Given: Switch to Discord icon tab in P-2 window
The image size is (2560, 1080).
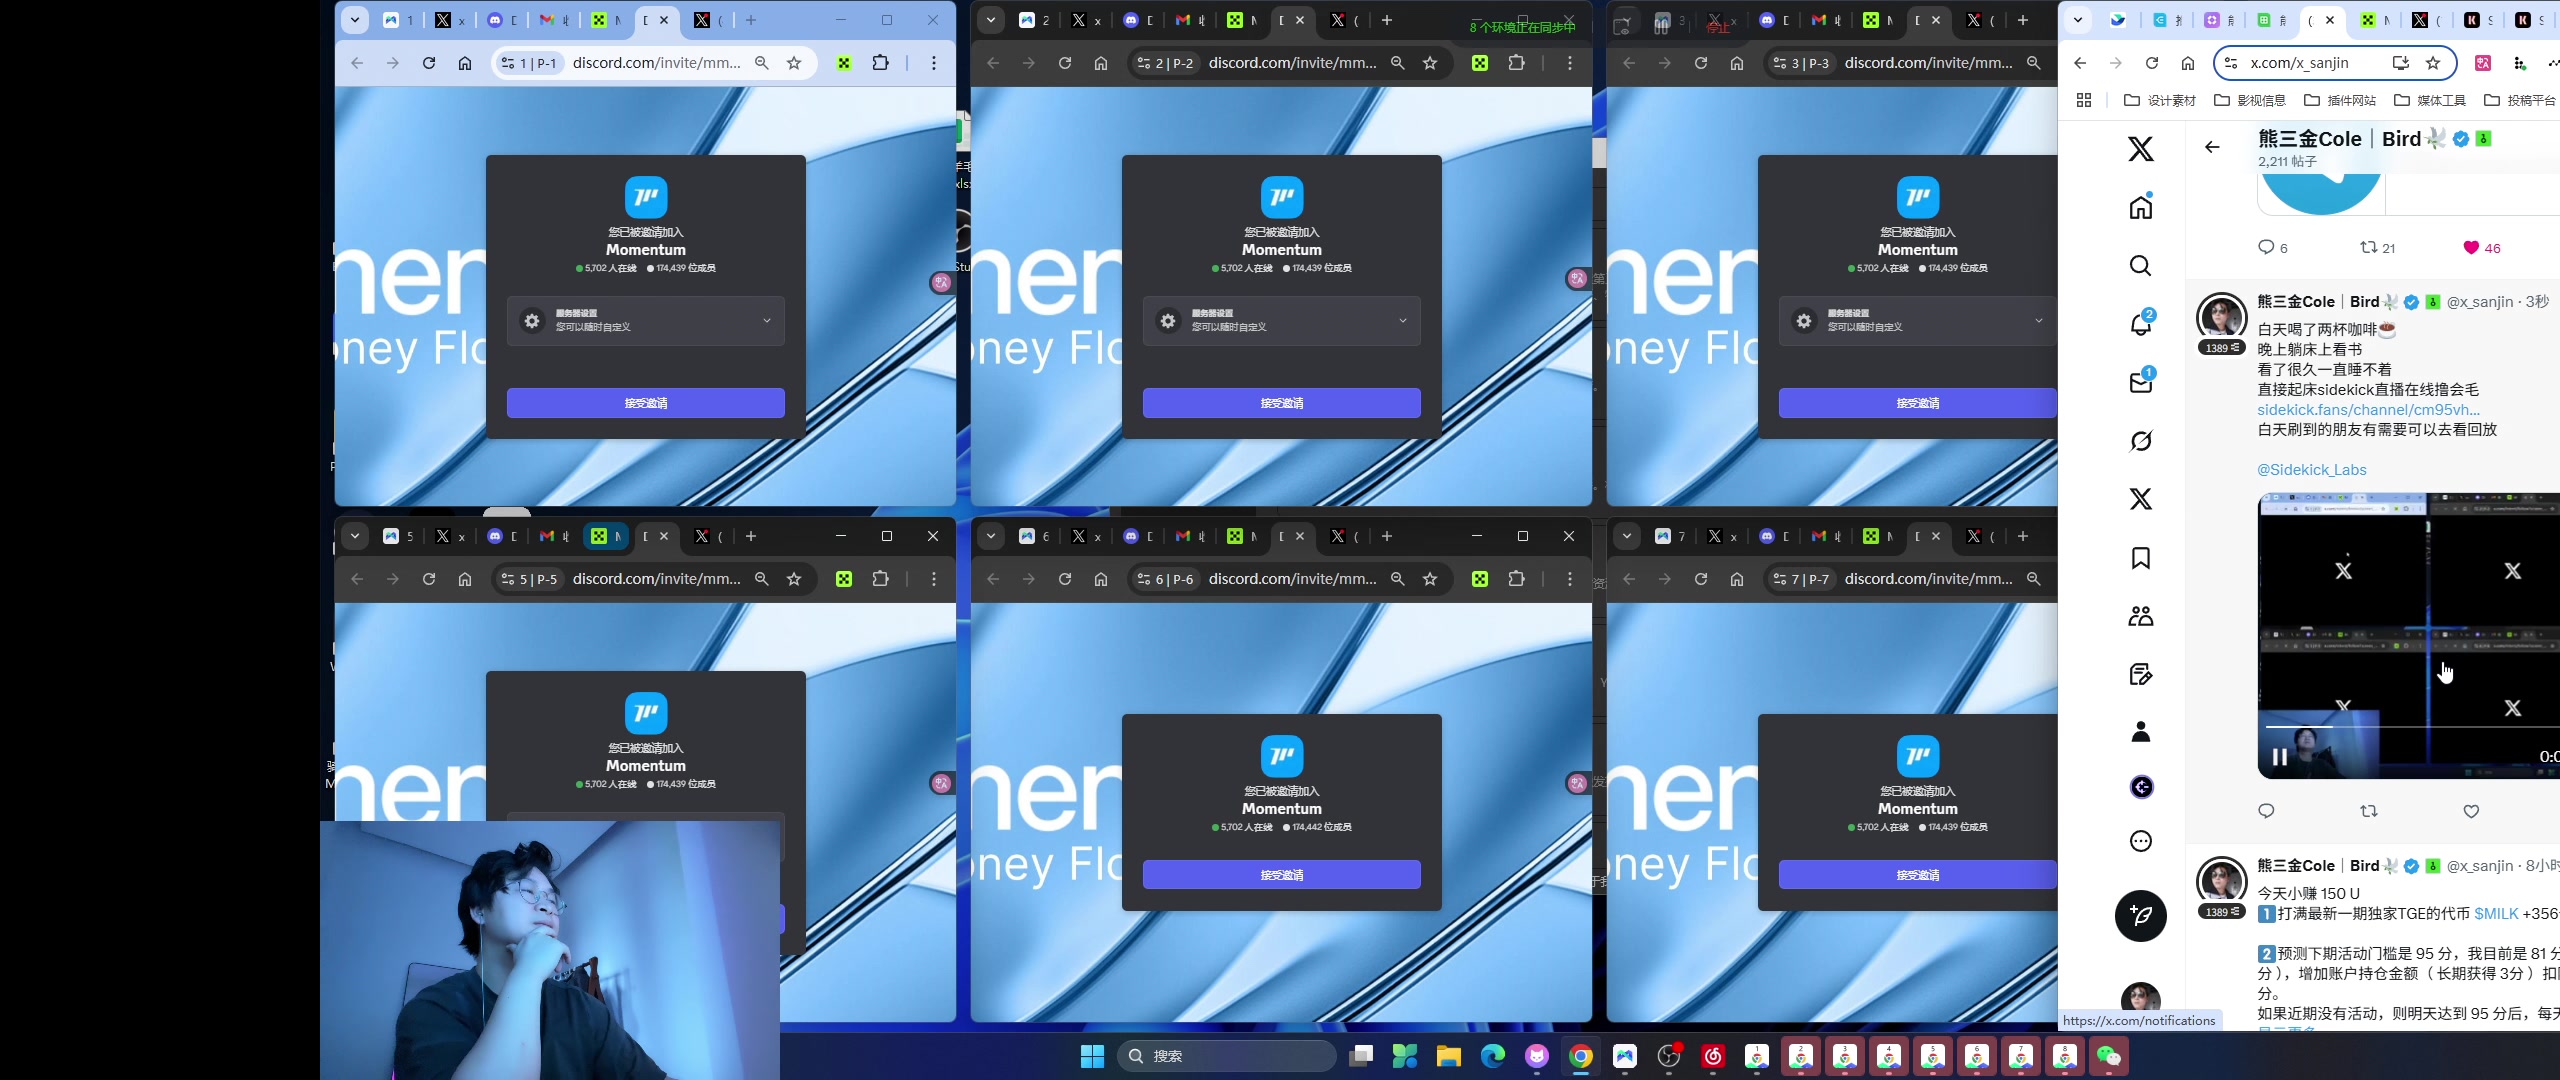Looking at the screenshot, I should (x=1138, y=20).
